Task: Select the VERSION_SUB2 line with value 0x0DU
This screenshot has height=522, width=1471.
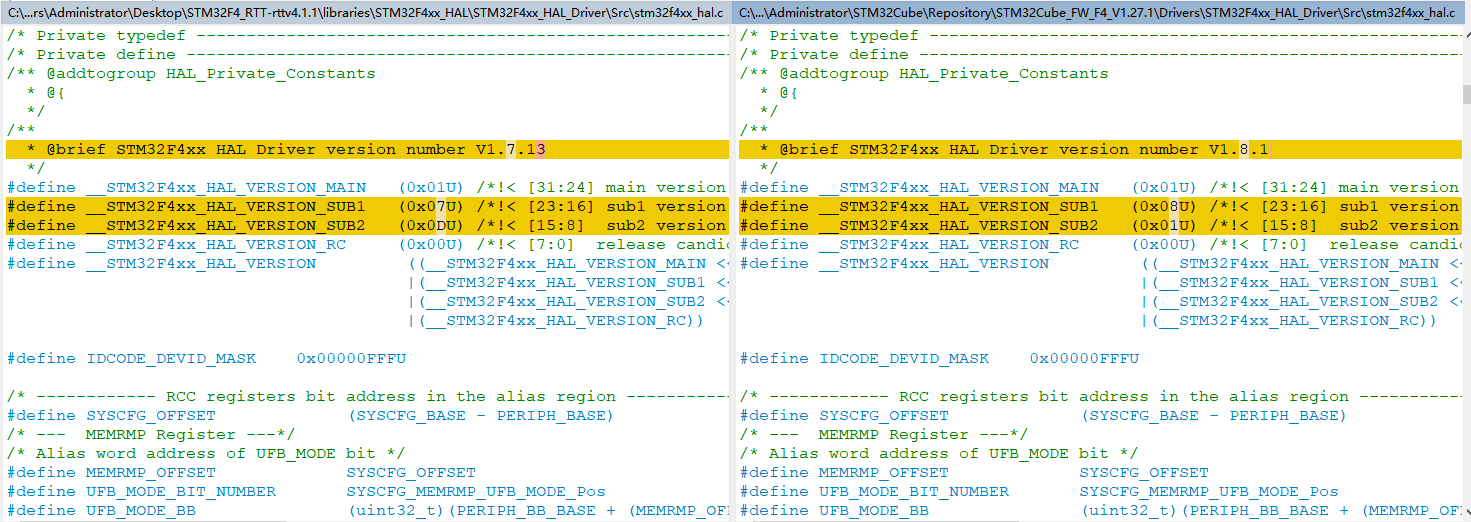Action: (x=366, y=226)
